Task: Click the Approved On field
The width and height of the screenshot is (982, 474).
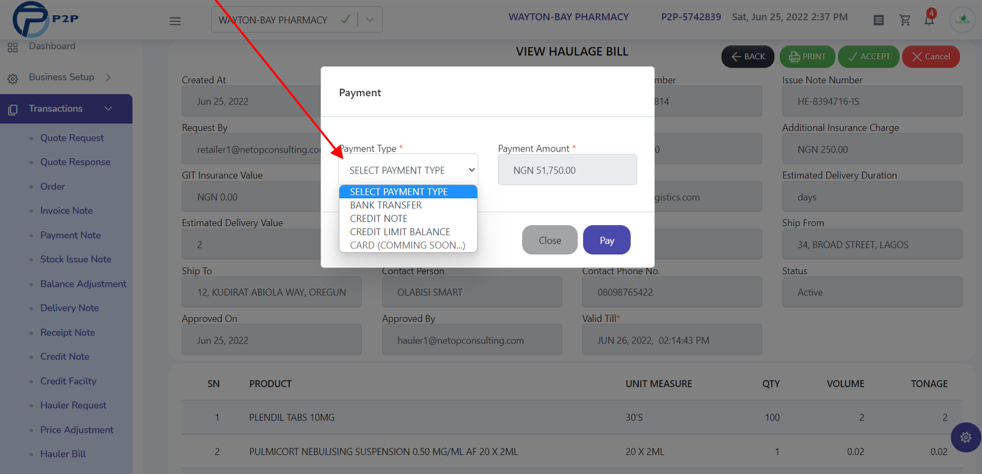Action: coord(271,340)
